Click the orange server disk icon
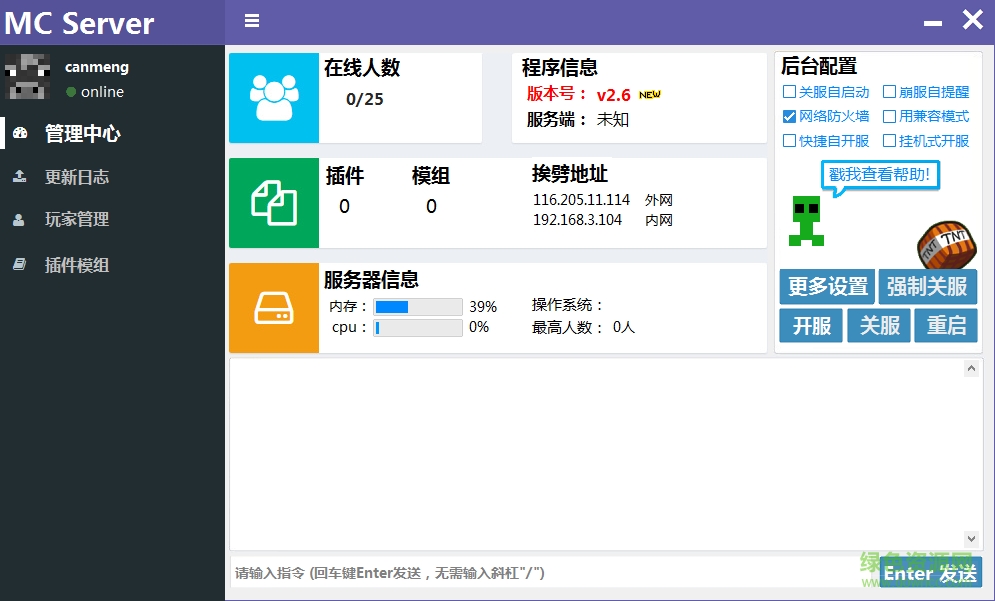Image resolution: width=995 pixels, height=601 pixels. (274, 308)
